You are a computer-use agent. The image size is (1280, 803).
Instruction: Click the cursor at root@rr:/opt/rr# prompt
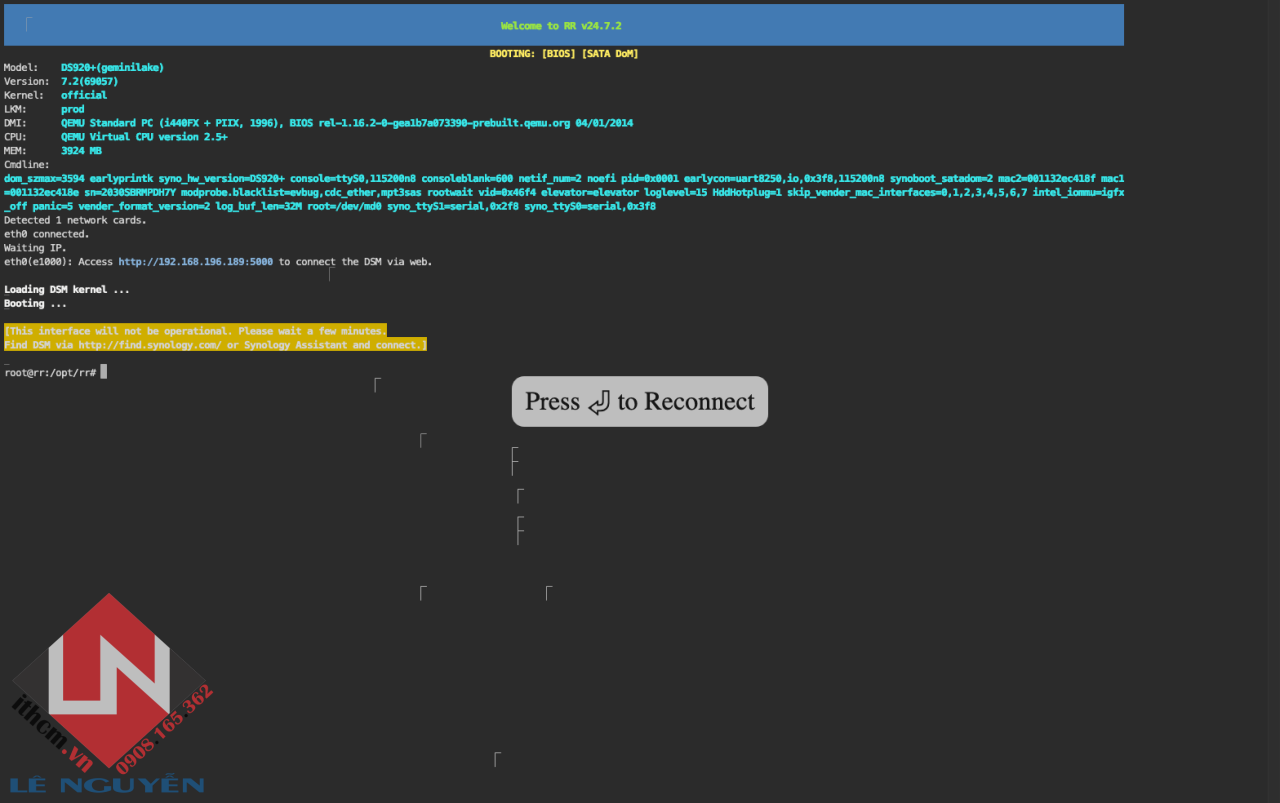(103, 372)
